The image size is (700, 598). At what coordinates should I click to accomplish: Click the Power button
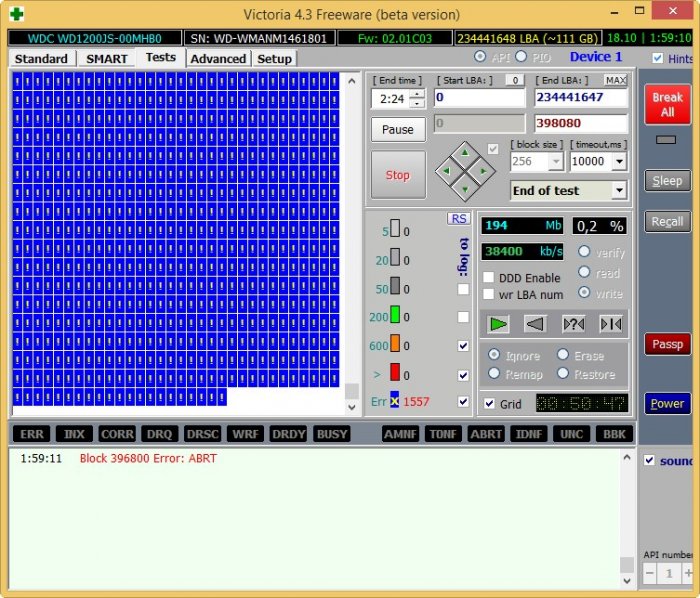(x=667, y=403)
